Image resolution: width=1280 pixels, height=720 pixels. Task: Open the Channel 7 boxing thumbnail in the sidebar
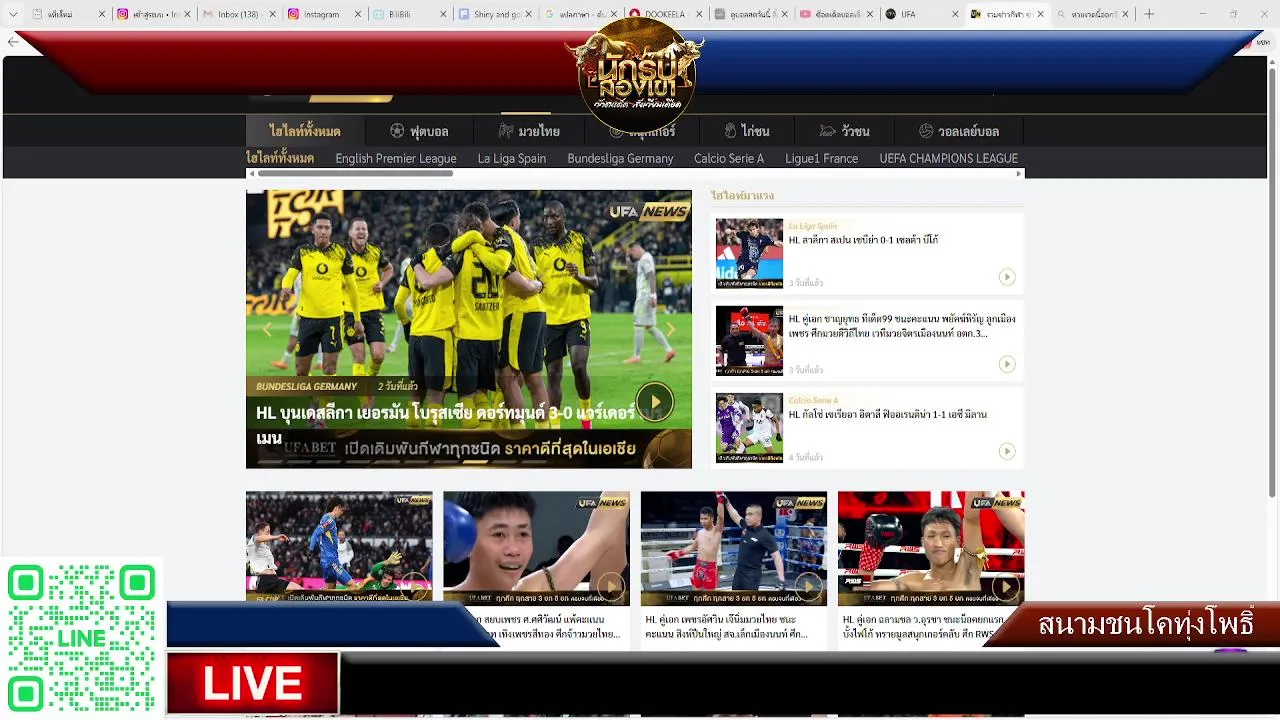coord(749,341)
